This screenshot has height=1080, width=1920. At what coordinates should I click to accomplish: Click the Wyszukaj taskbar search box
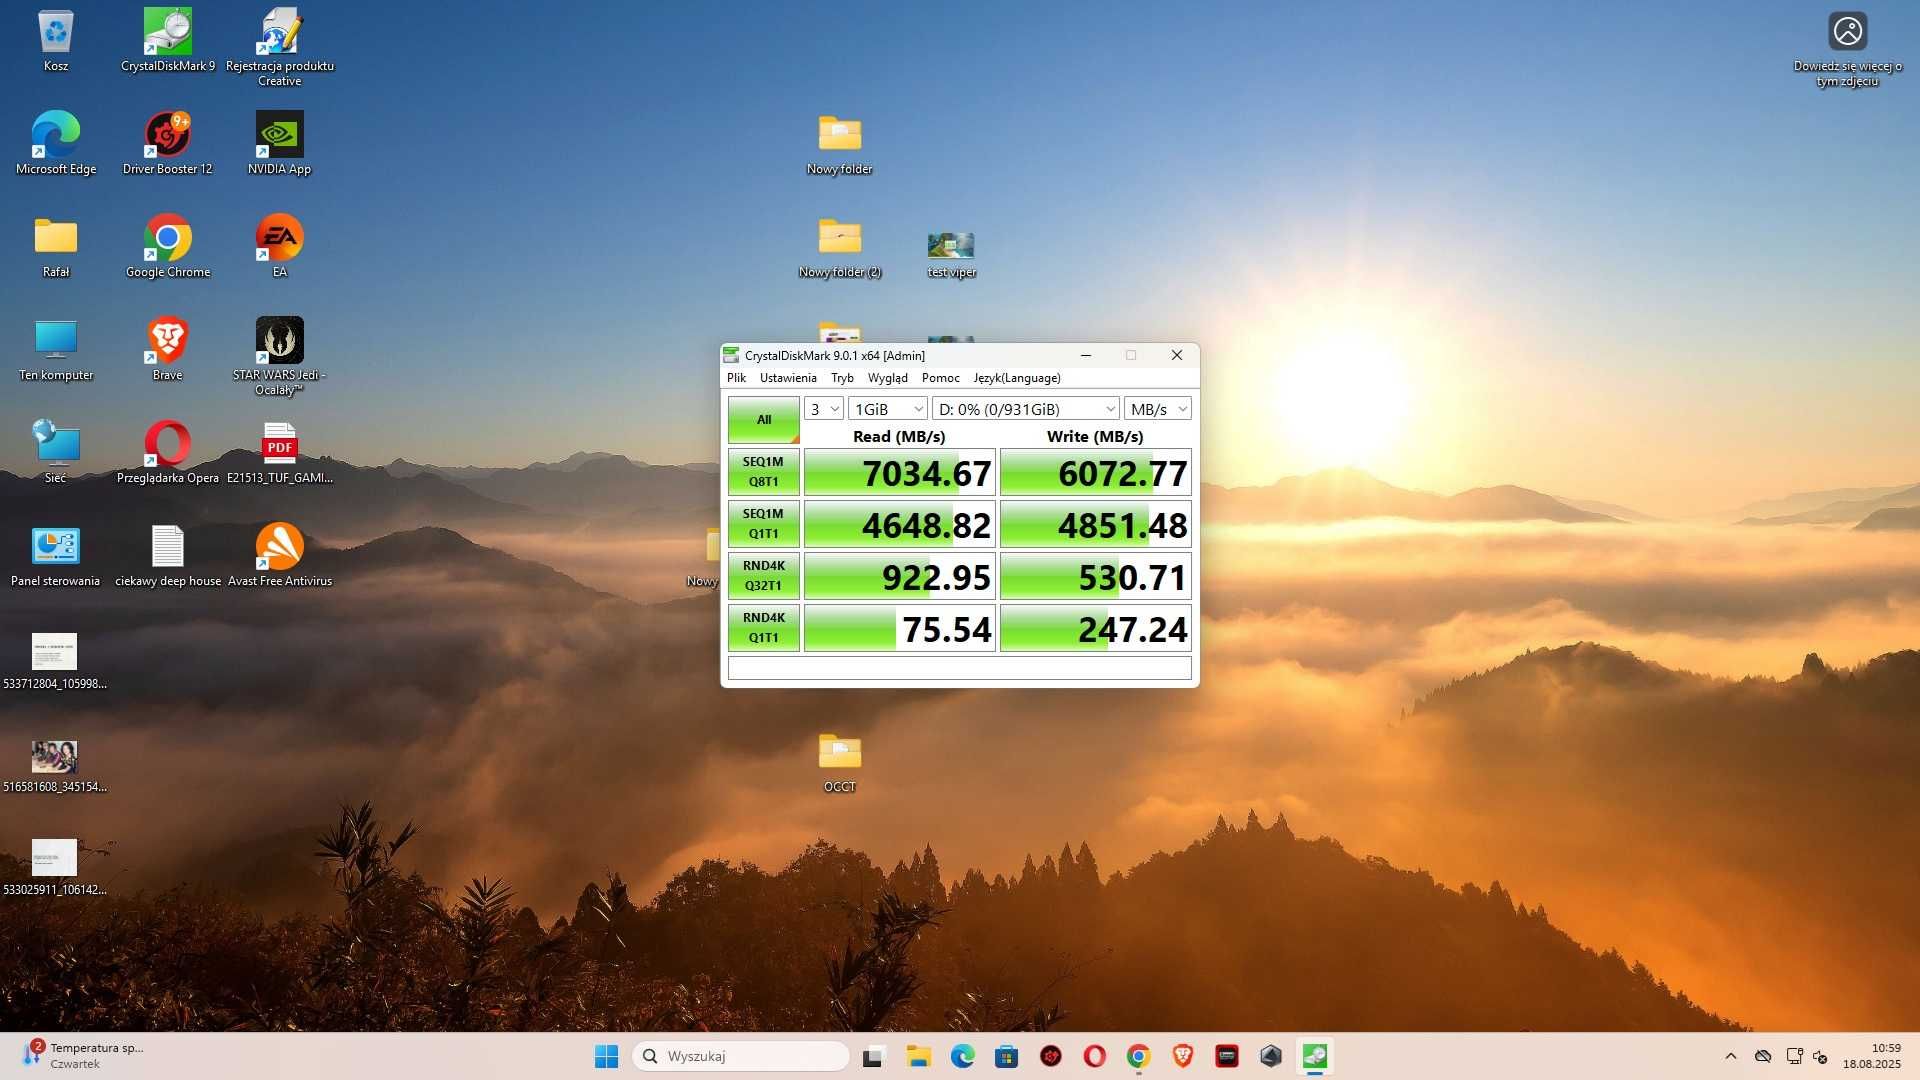click(x=741, y=1056)
